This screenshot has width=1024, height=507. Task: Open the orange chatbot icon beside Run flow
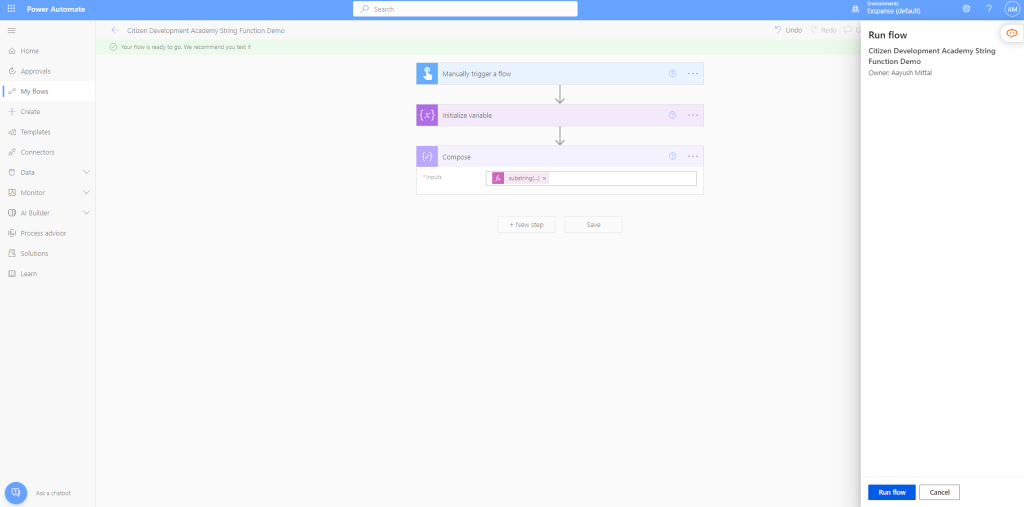coord(1012,33)
